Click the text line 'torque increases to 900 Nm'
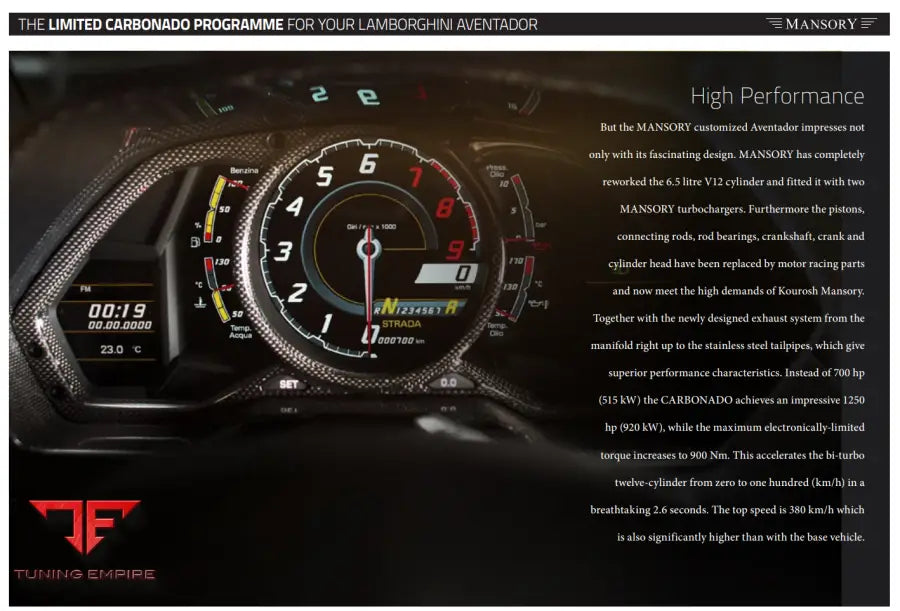The width and height of the screenshot is (900, 611). coord(732,455)
